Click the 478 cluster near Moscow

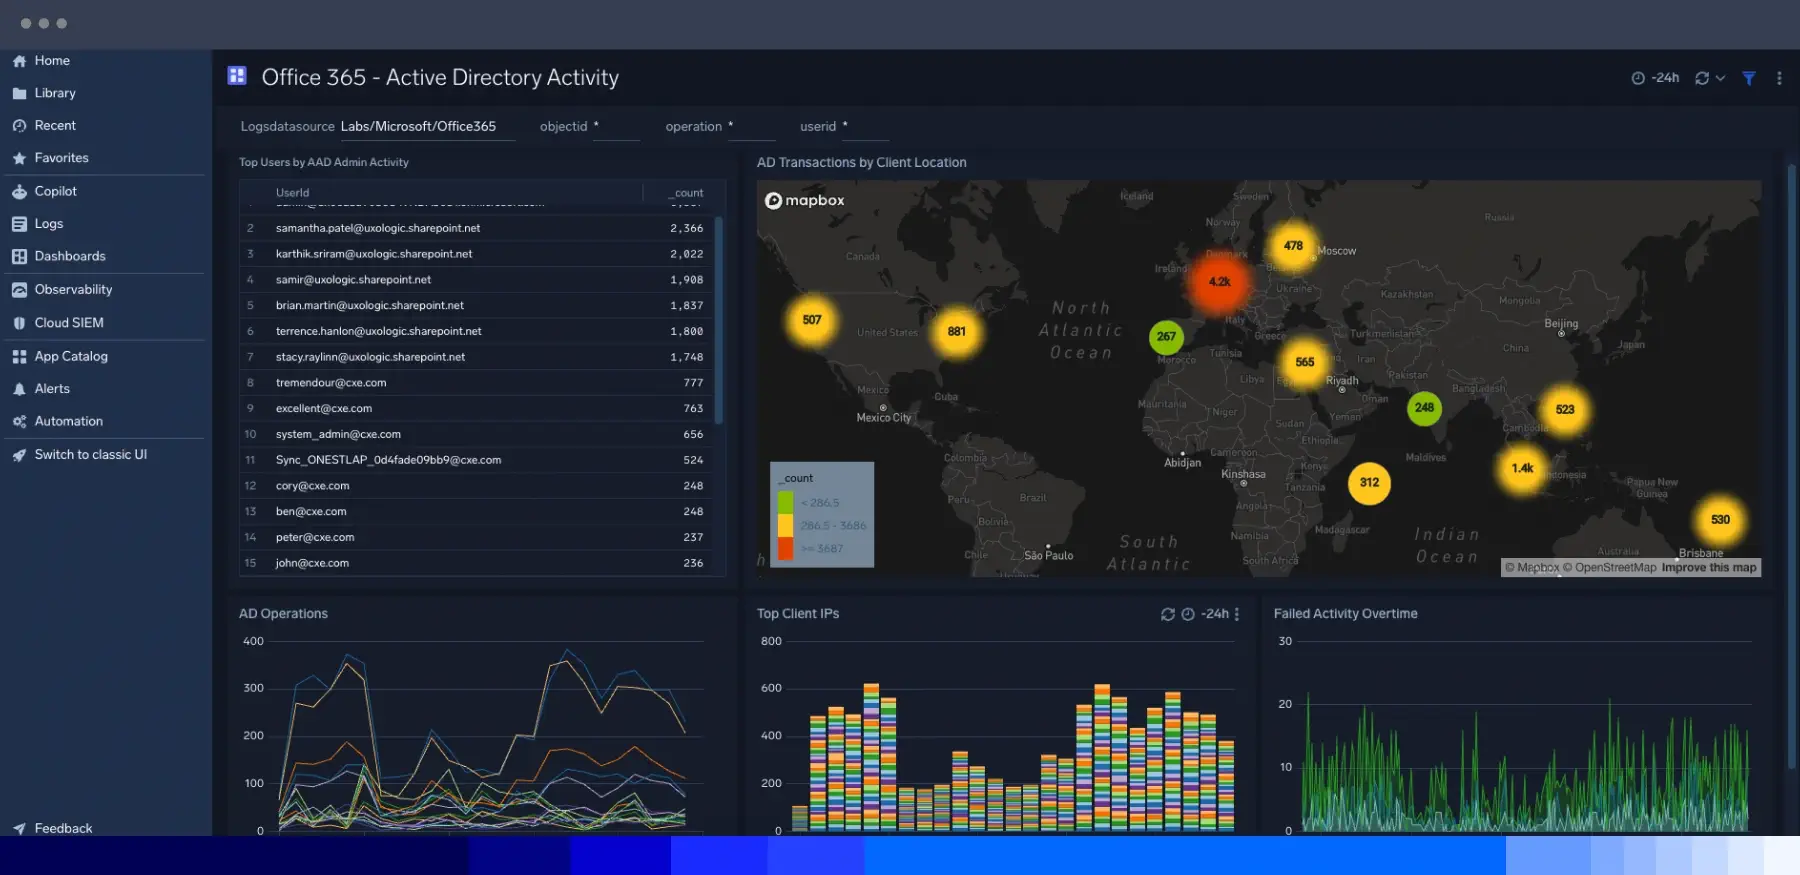pyautogui.click(x=1293, y=246)
